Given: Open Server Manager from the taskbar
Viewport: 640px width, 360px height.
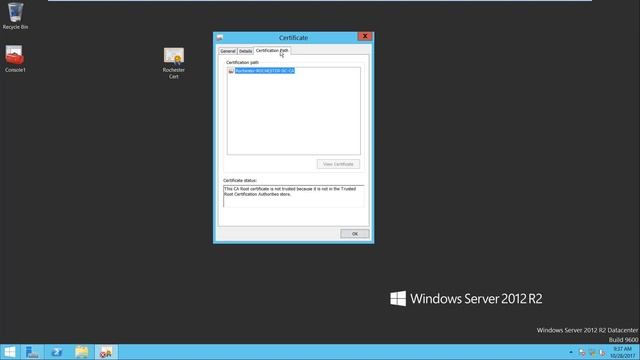Looking at the screenshot, I should pyautogui.click(x=32, y=352).
